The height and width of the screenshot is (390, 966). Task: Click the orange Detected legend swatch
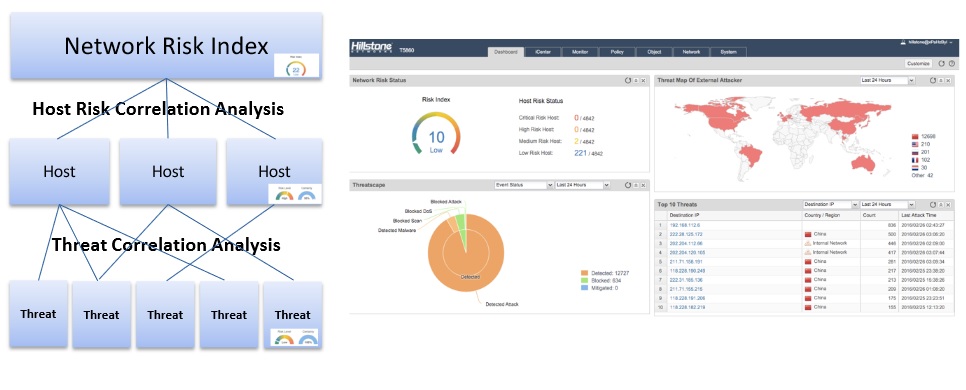coord(584,272)
